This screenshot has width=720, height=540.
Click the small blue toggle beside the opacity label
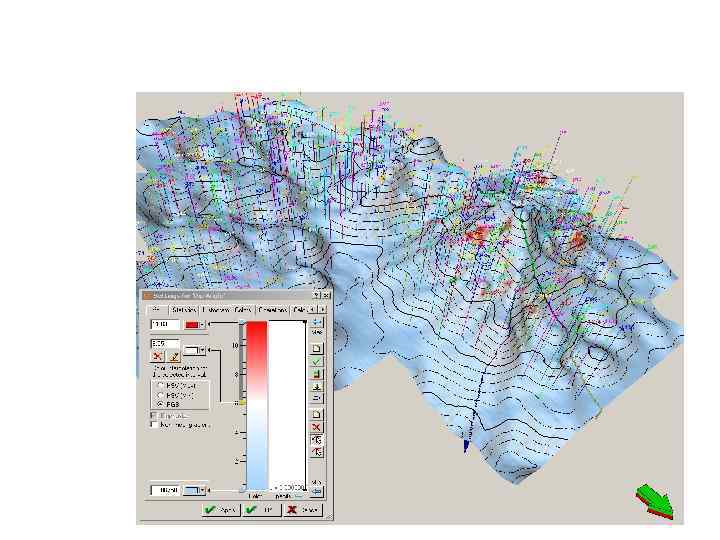tap(298, 496)
